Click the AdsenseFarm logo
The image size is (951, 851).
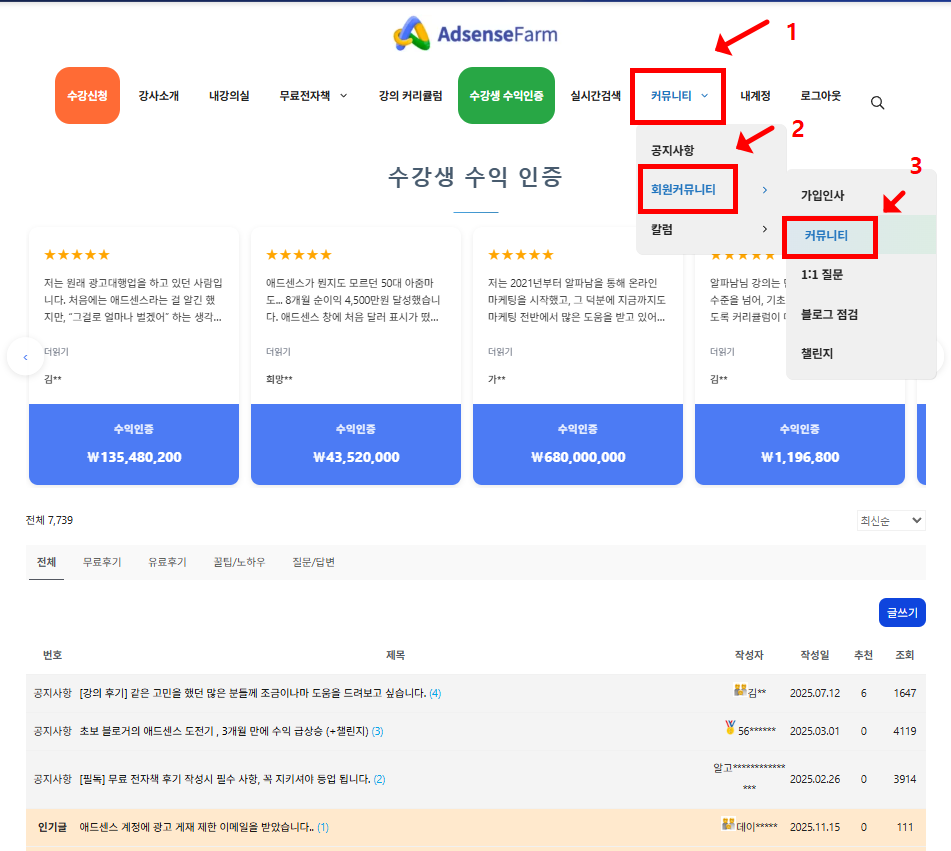pyautogui.click(x=476, y=33)
